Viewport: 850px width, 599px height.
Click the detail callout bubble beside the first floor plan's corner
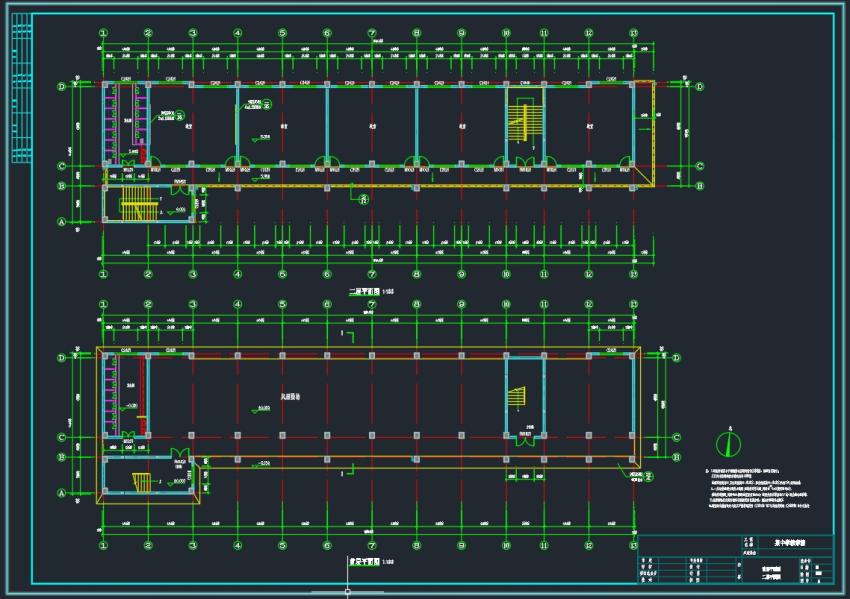[648, 476]
